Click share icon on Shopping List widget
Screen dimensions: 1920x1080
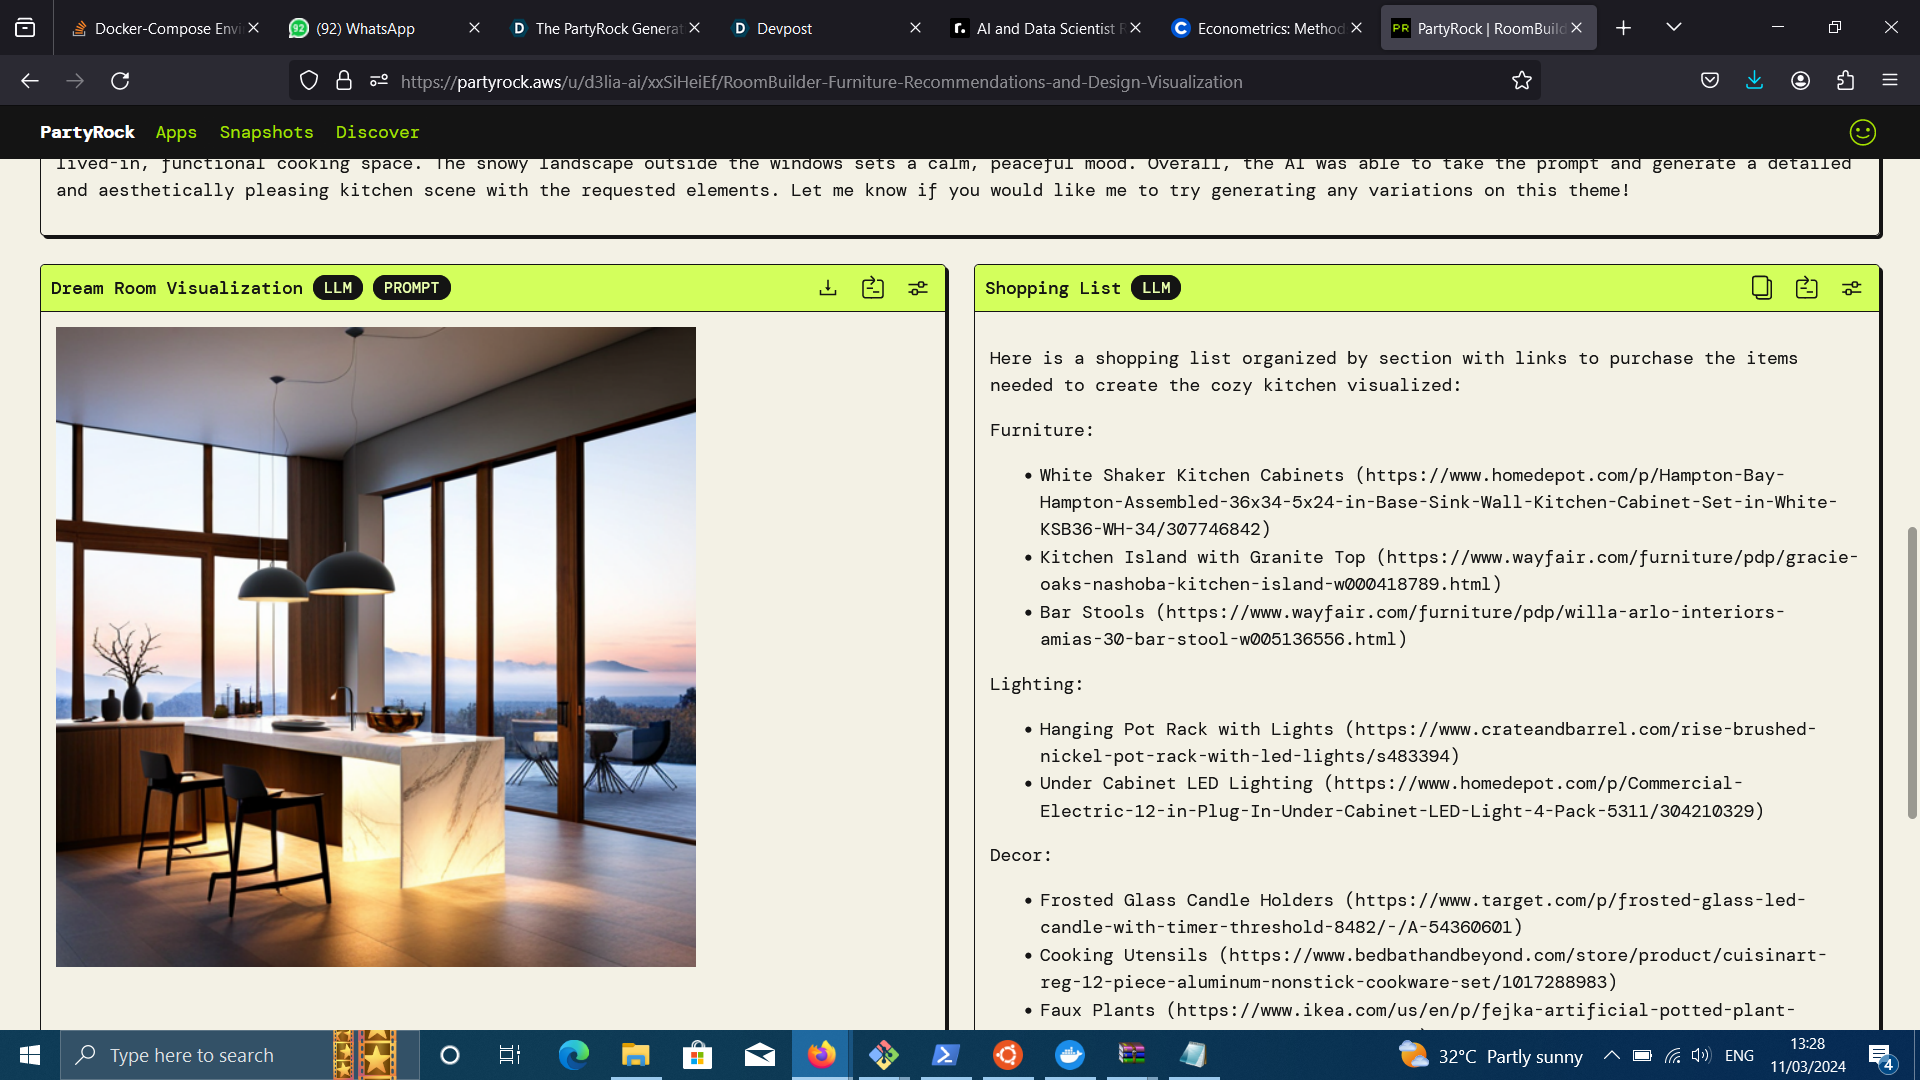tap(1807, 288)
